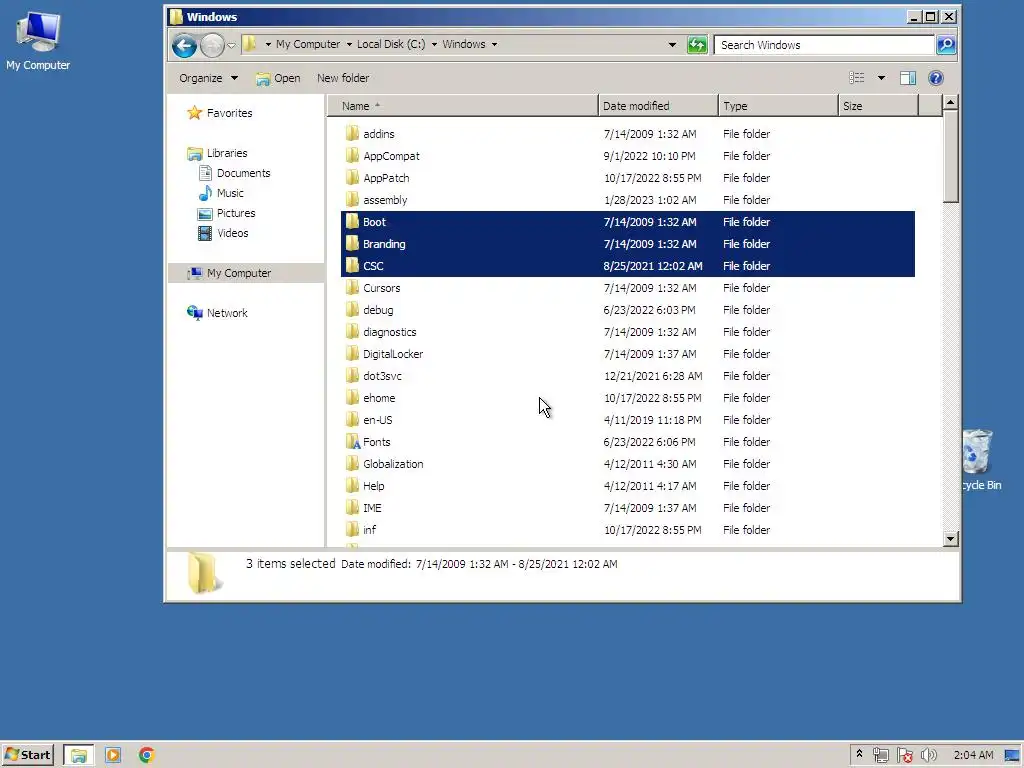
Task: Click My Computer in the address breadcrumb
Action: tap(308, 44)
